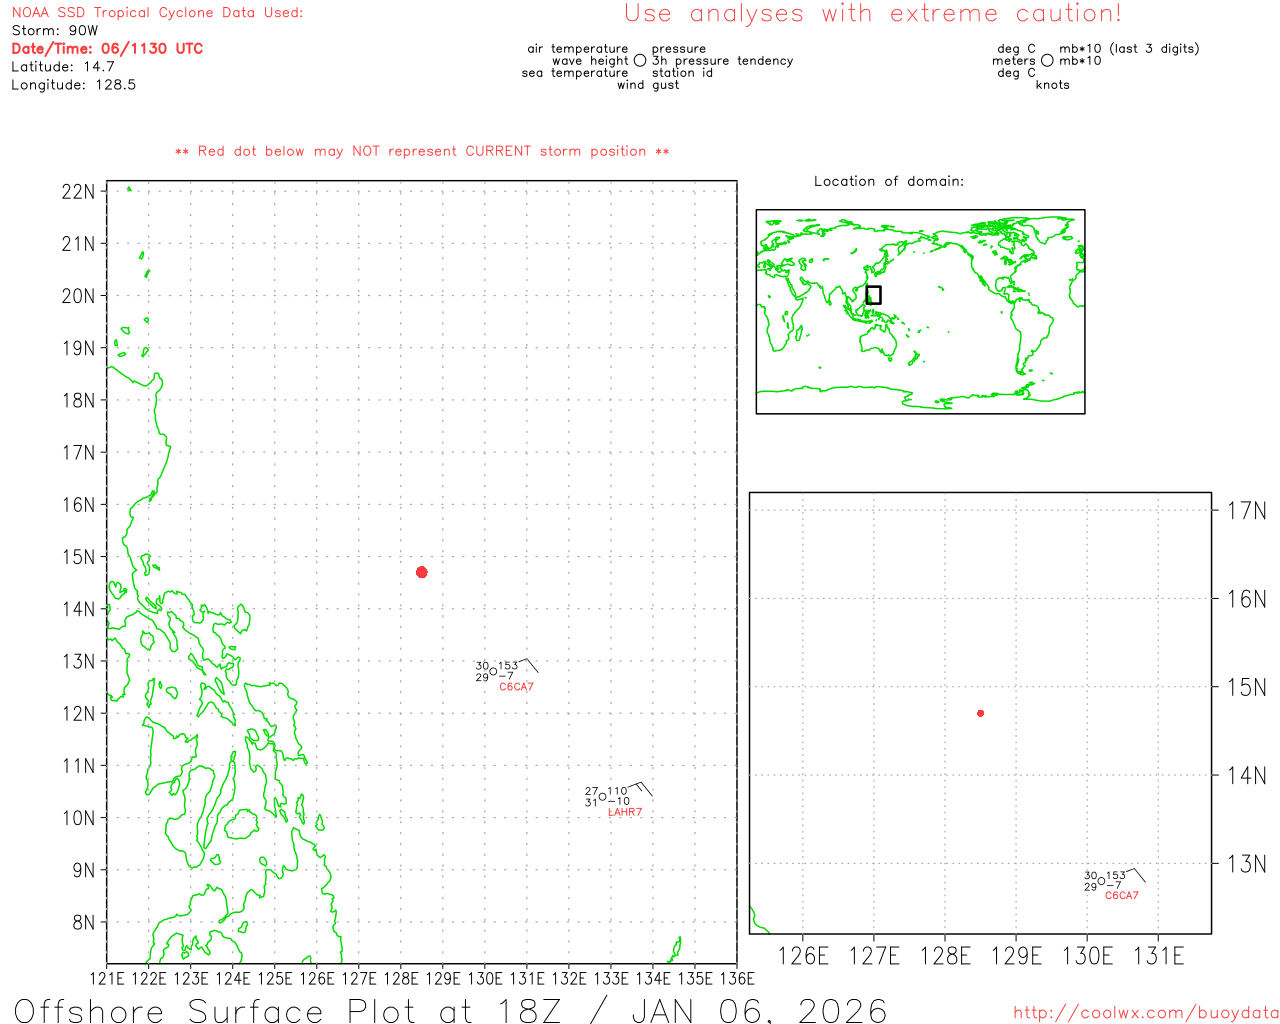Click the red storm dot in zoomed inset map
Screen dimensions: 1280x1024
click(x=980, y=713)
